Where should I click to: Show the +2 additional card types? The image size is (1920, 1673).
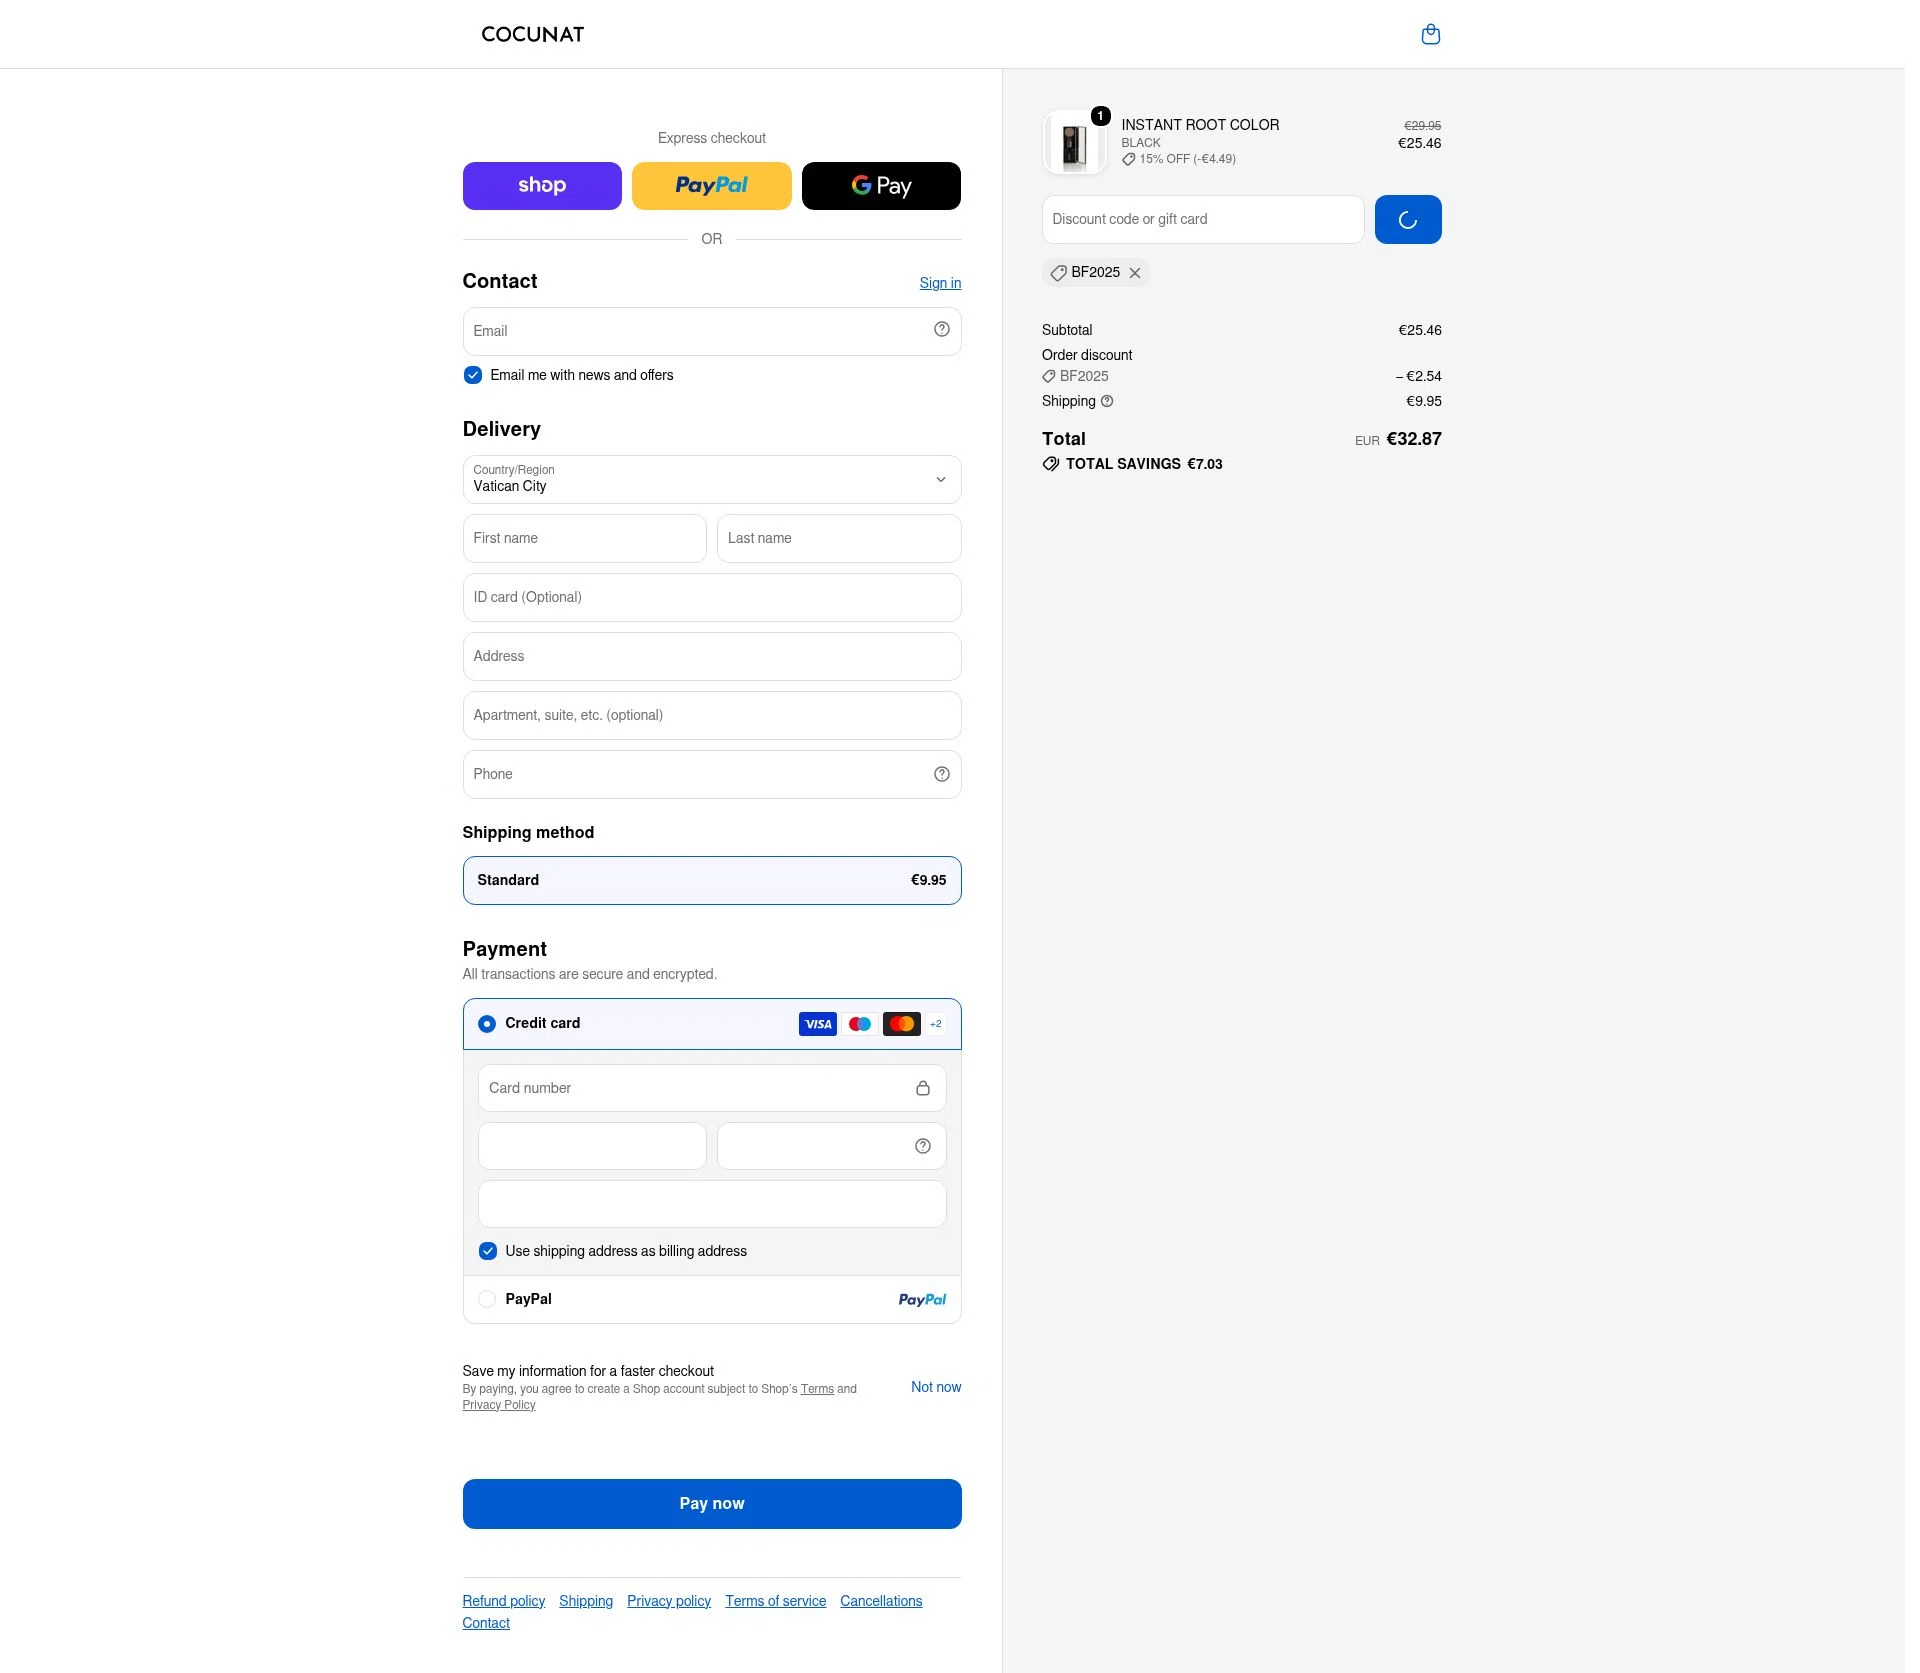coord(936,1024)
